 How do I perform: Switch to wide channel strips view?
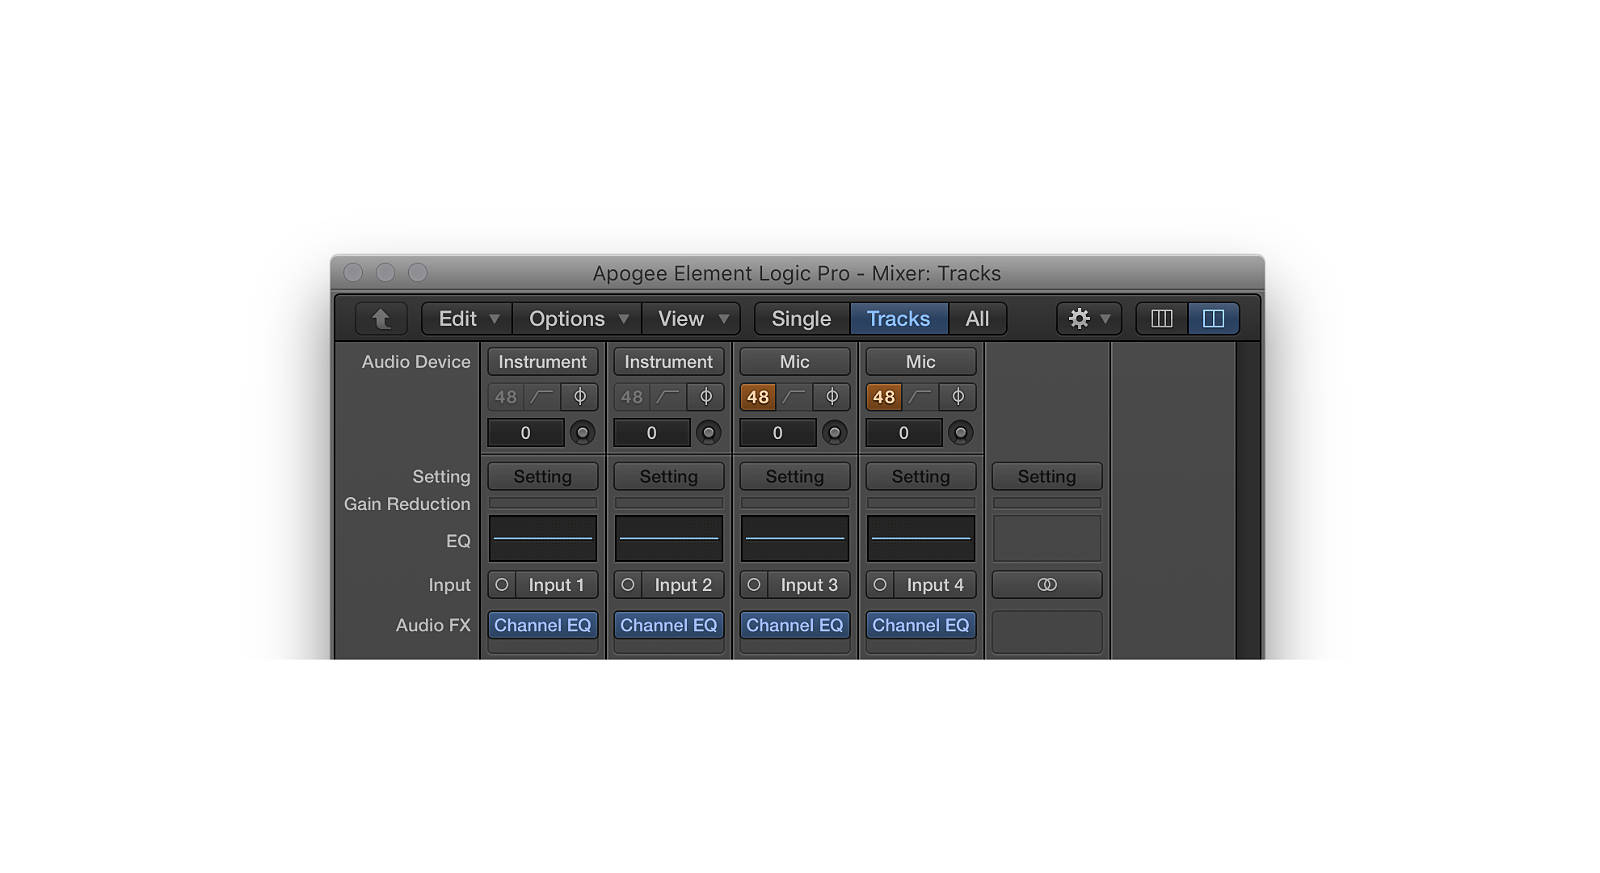(x=1213, y=319)
